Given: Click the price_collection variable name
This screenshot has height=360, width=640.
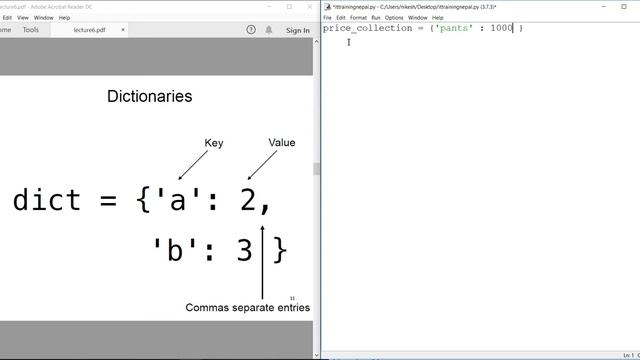Looking at the screenshot, I should point(368,28).
